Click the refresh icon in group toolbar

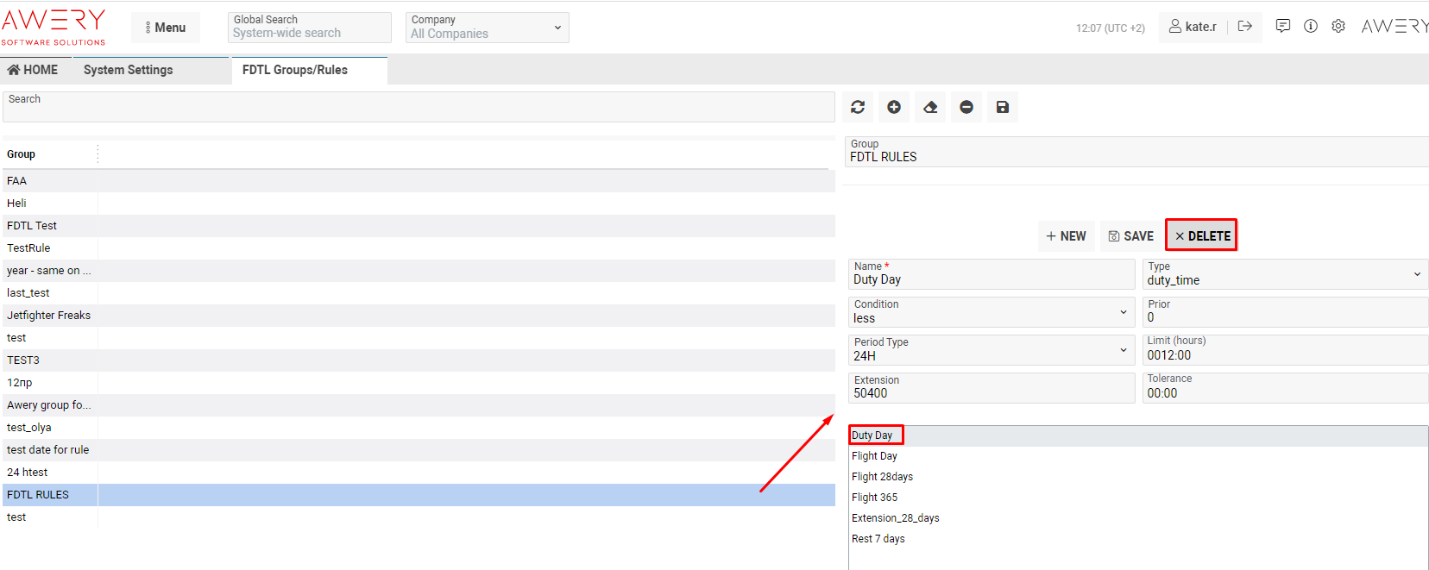[857, 108]
